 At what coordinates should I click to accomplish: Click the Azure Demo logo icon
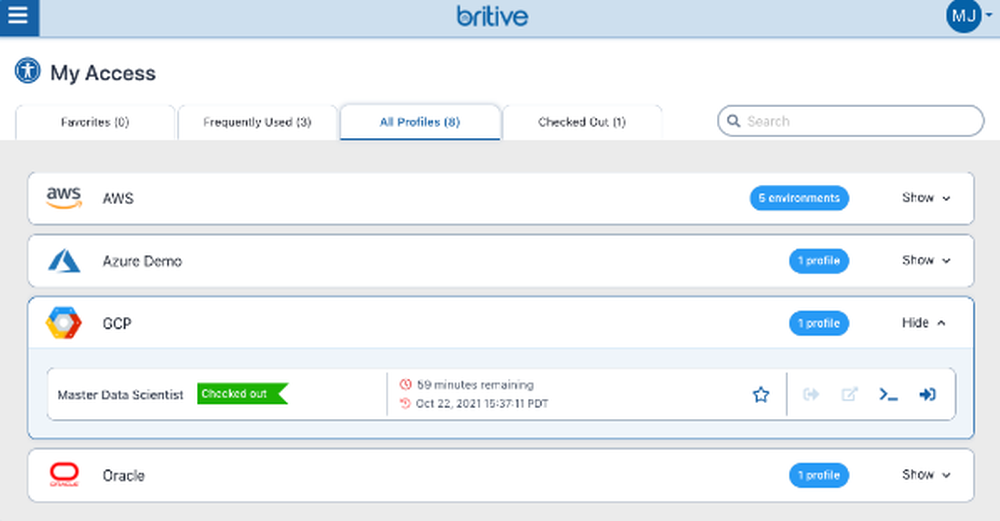[x=64, y=261]
